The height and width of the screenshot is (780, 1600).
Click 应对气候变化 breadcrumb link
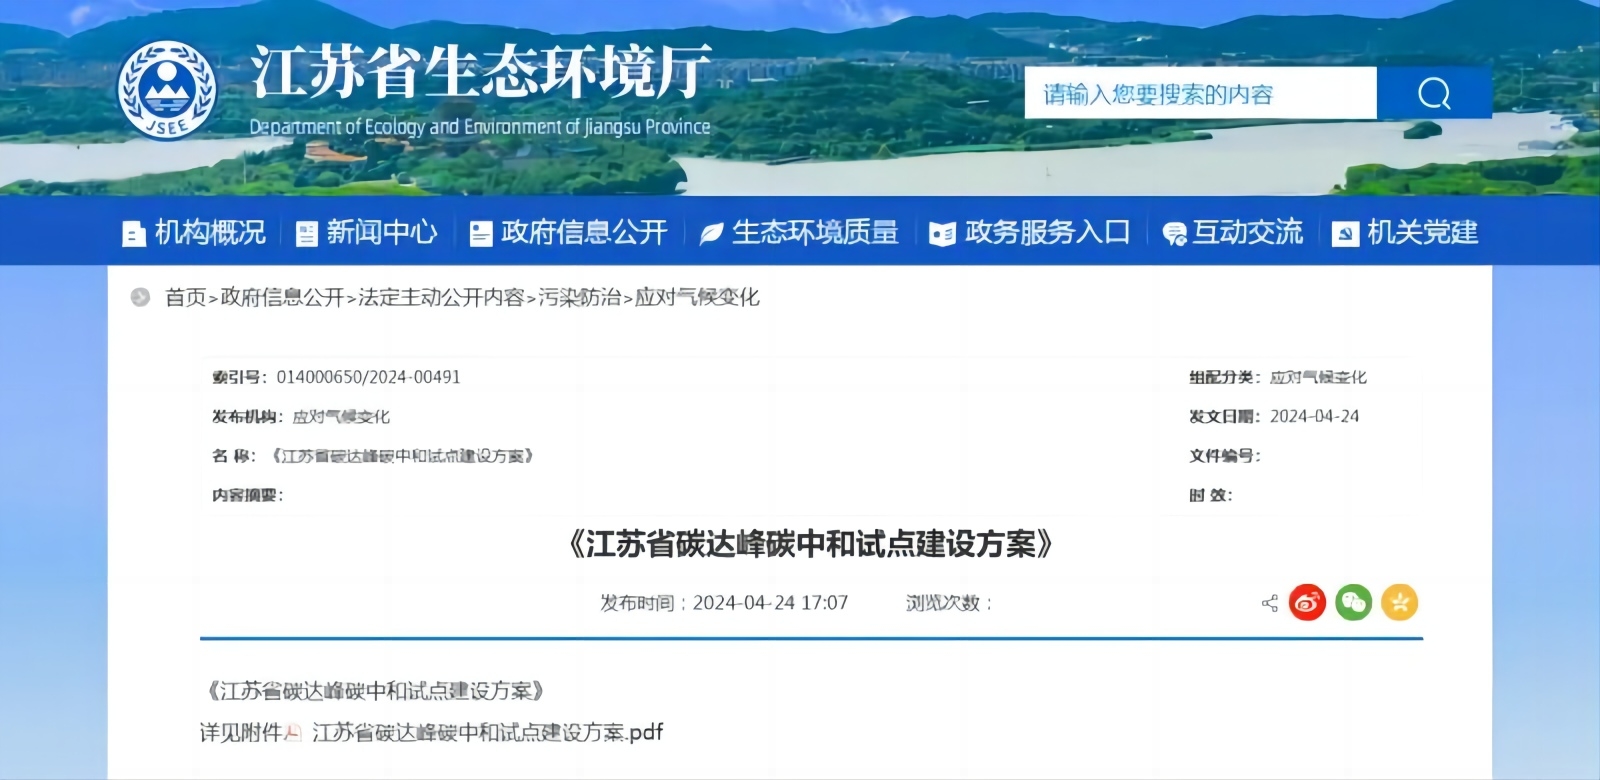click(x=697, y=297)
